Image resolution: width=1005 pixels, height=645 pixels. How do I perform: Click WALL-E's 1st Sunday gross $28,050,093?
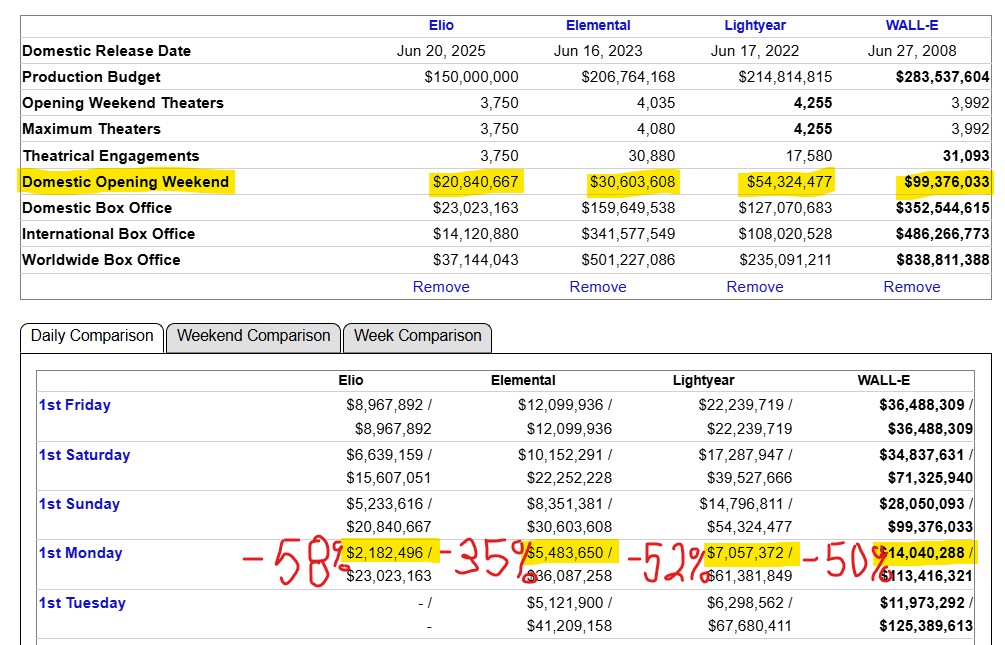(922, 504)
